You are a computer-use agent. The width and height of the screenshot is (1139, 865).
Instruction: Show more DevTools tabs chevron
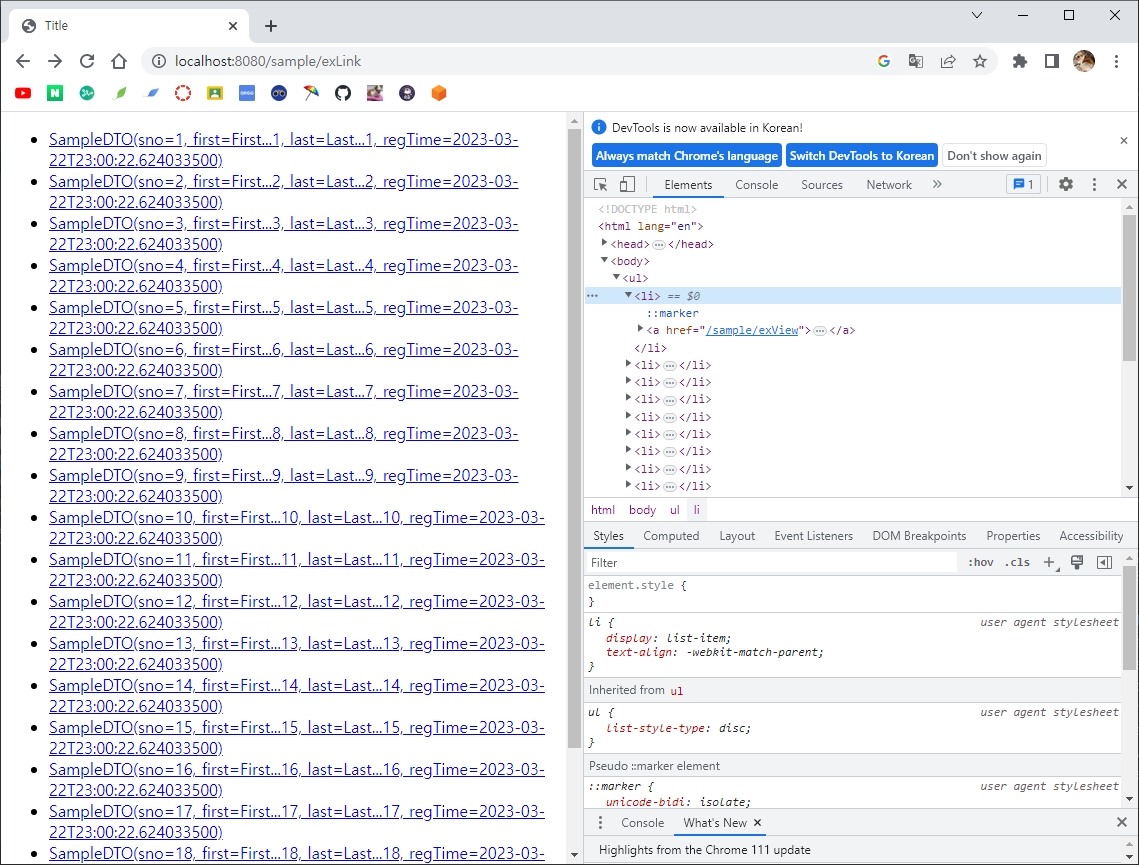937,184
